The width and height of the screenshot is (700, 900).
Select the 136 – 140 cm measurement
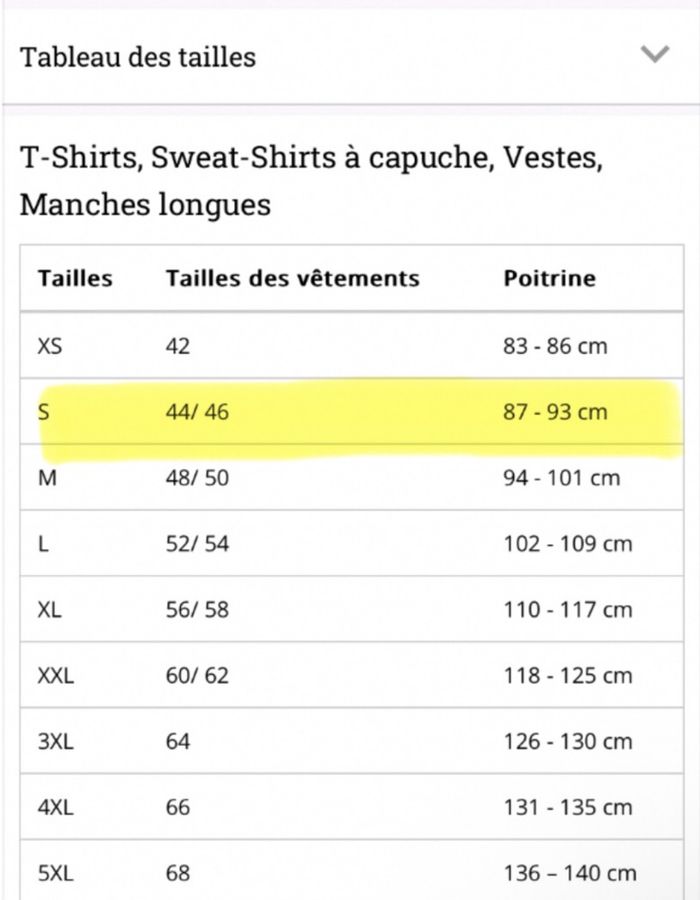click(x=570, y=873)
